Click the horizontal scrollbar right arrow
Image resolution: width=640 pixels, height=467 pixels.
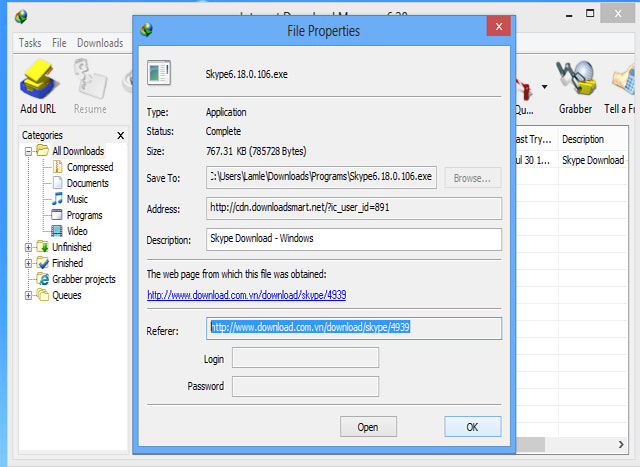point(621,444)
